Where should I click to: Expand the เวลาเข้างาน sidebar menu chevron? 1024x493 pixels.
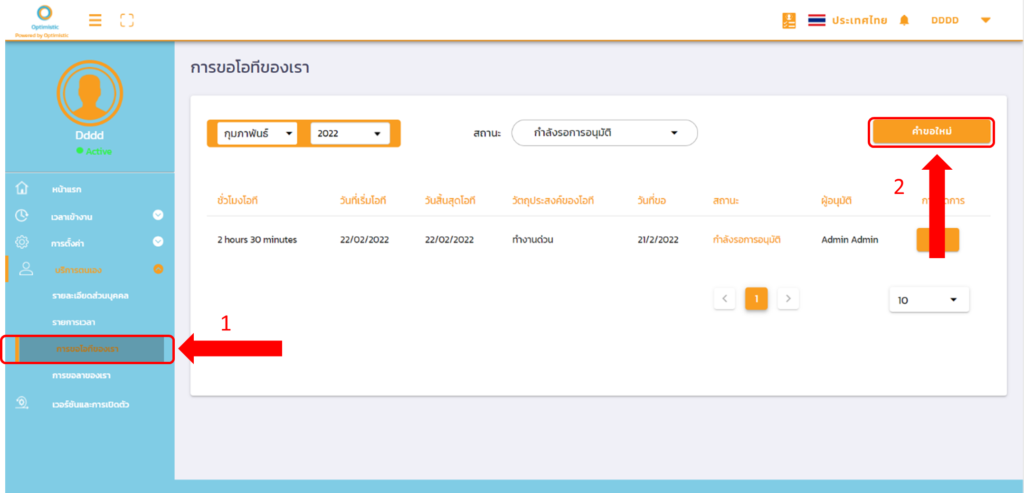pos(158,215)
